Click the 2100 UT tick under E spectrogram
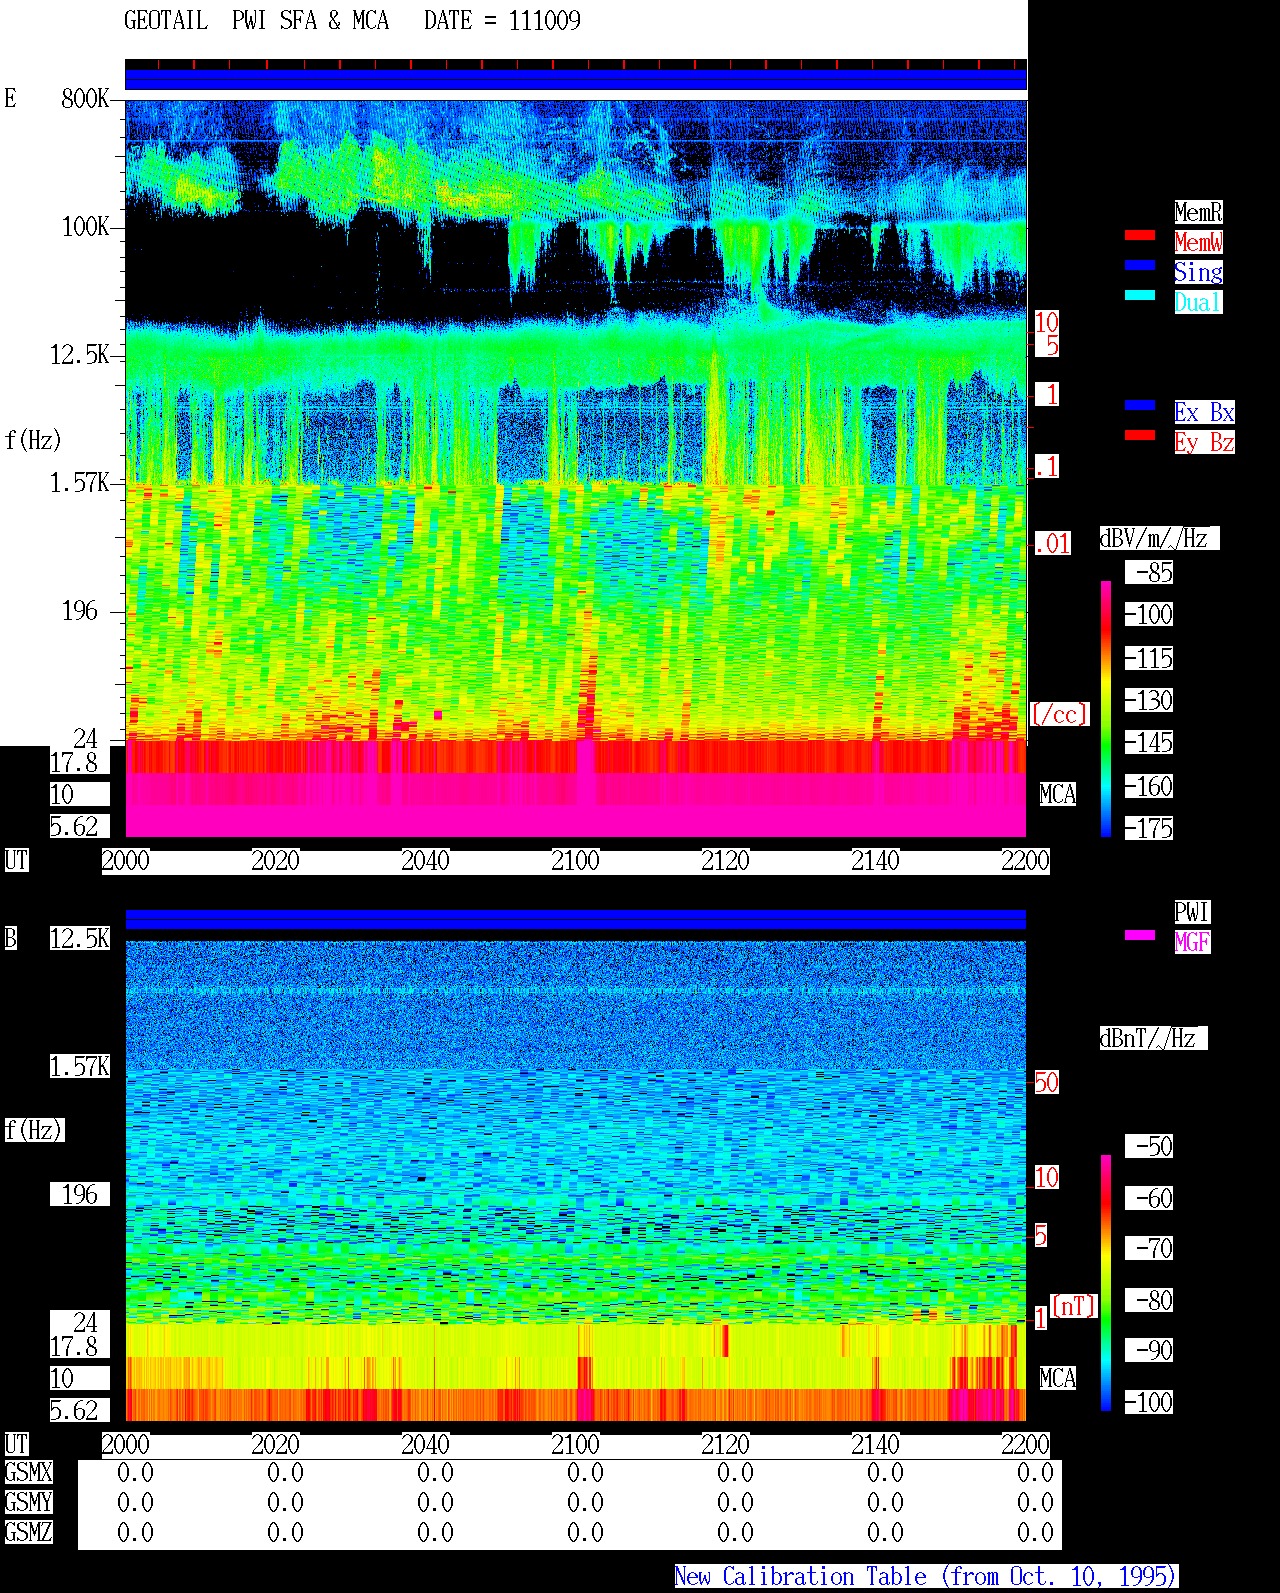Image resolution: width=1280 pixels, height=1593 pixels. click(x=575, y=861)
